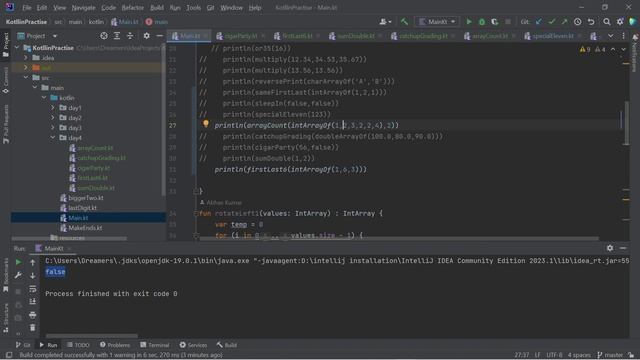
Task: Open the user account dropdown
Action: (x=385, y=22)
